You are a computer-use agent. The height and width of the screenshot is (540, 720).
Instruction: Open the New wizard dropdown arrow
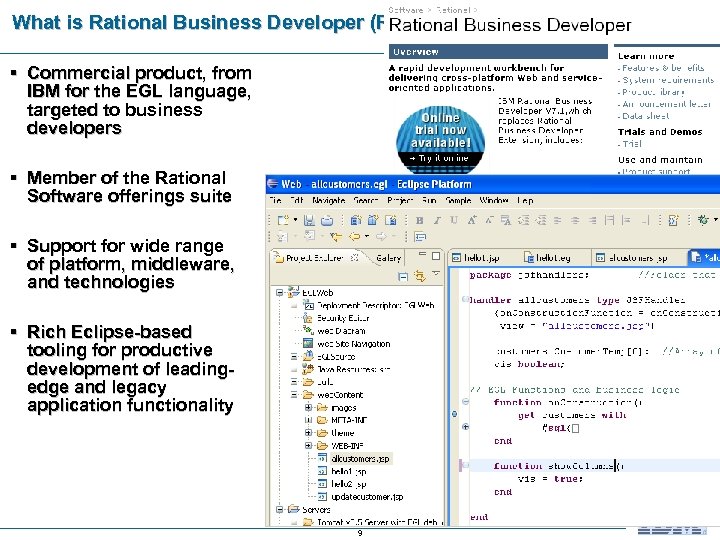pyautogui.click(x=295, y=220)
